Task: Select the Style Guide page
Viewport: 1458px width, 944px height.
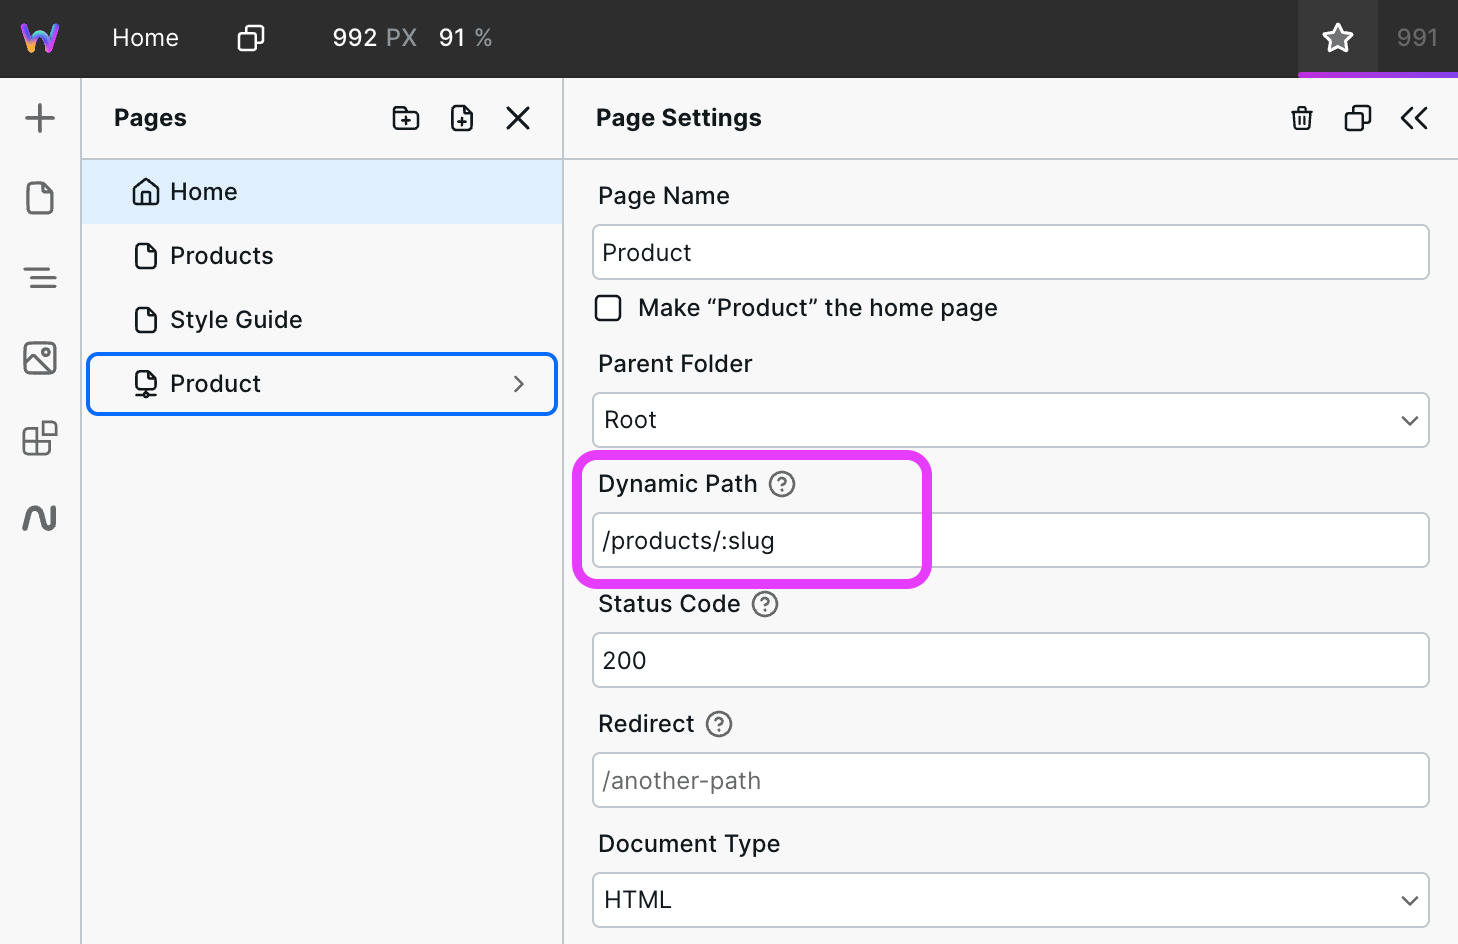Action: [x=235, y=320]
